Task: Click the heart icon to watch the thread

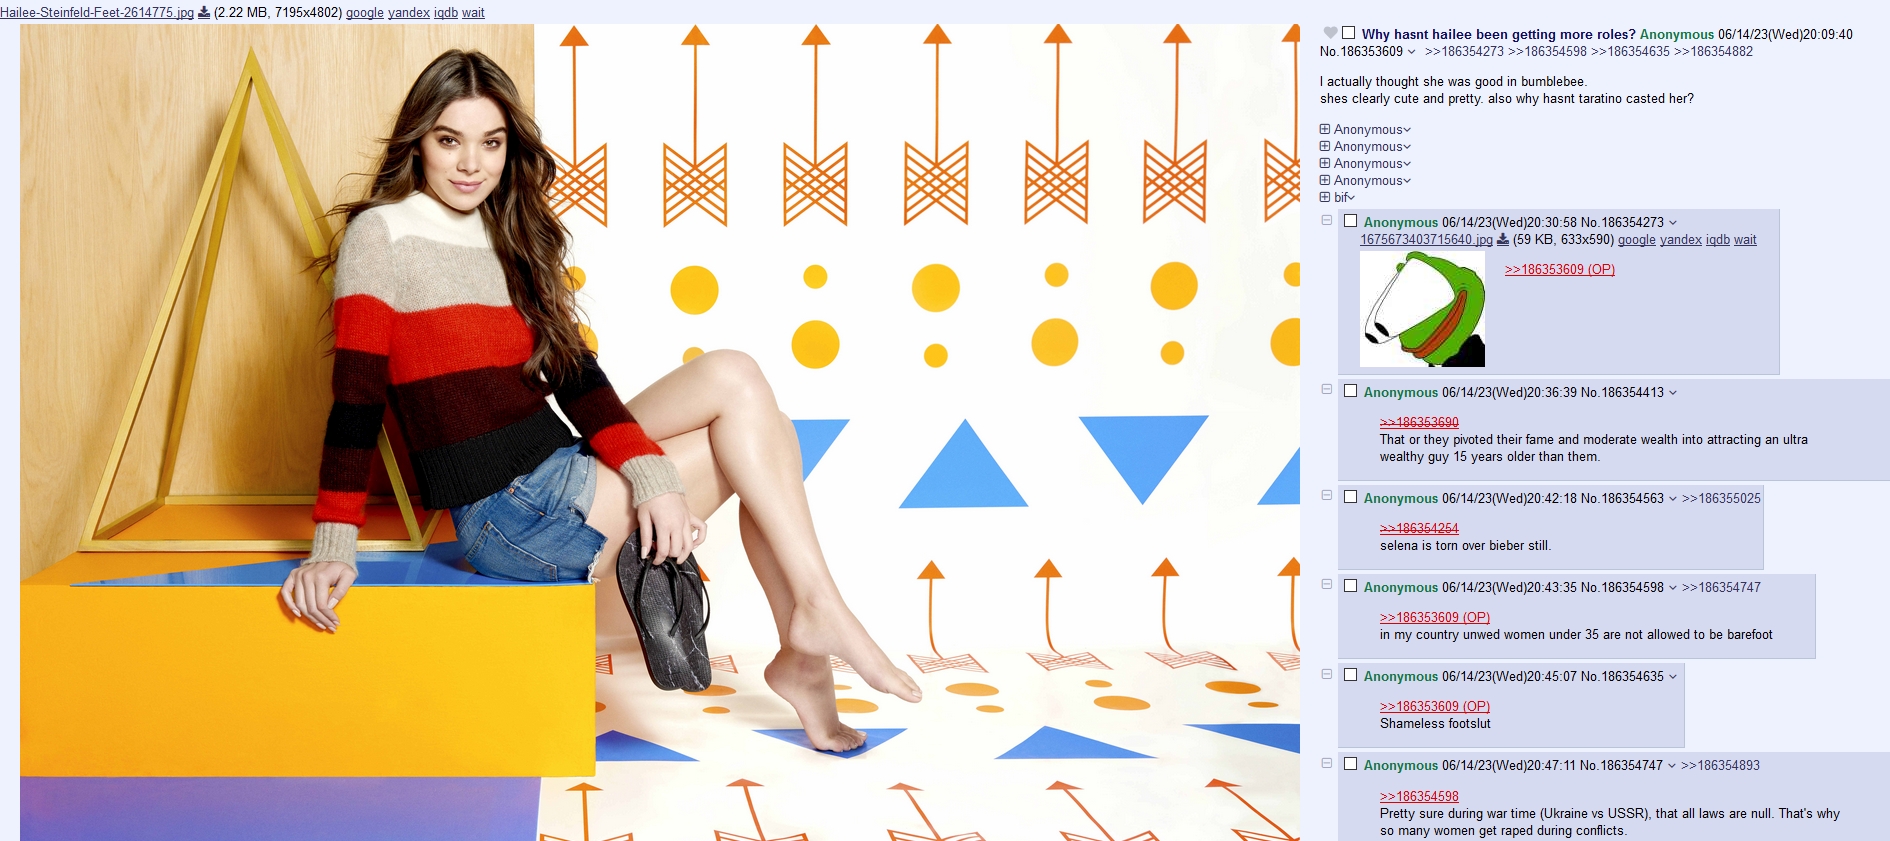Action: click(x=1330, y=33)
